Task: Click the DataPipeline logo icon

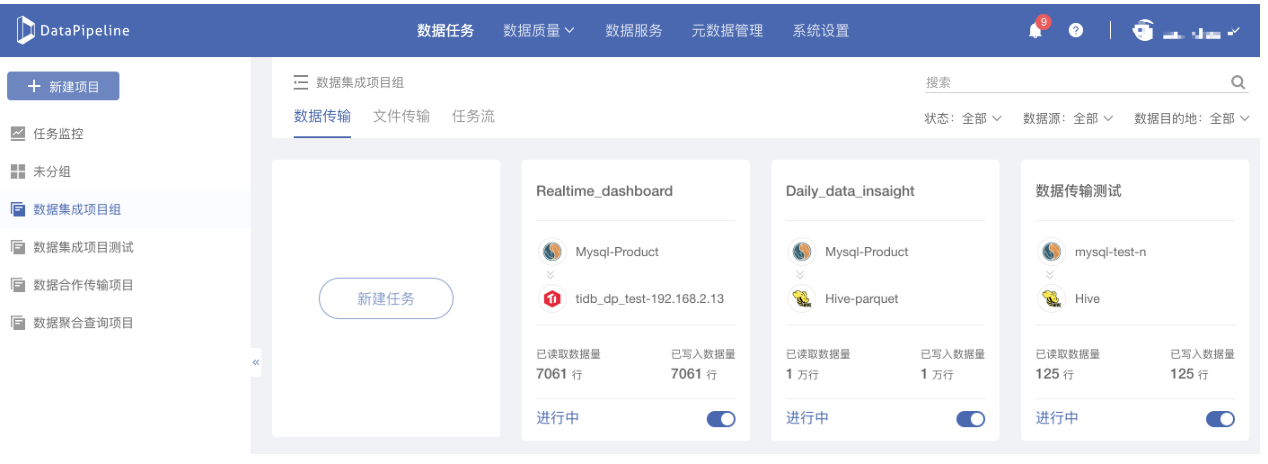Action: click(25, 30)
